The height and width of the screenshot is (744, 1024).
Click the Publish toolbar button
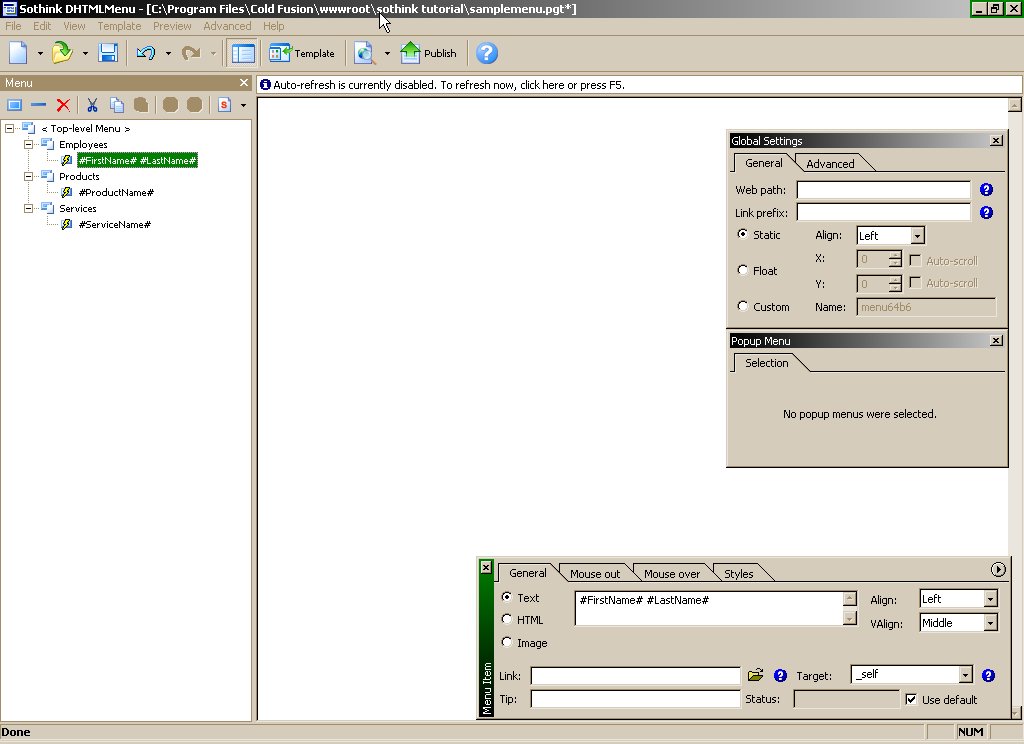click(428, 53)
